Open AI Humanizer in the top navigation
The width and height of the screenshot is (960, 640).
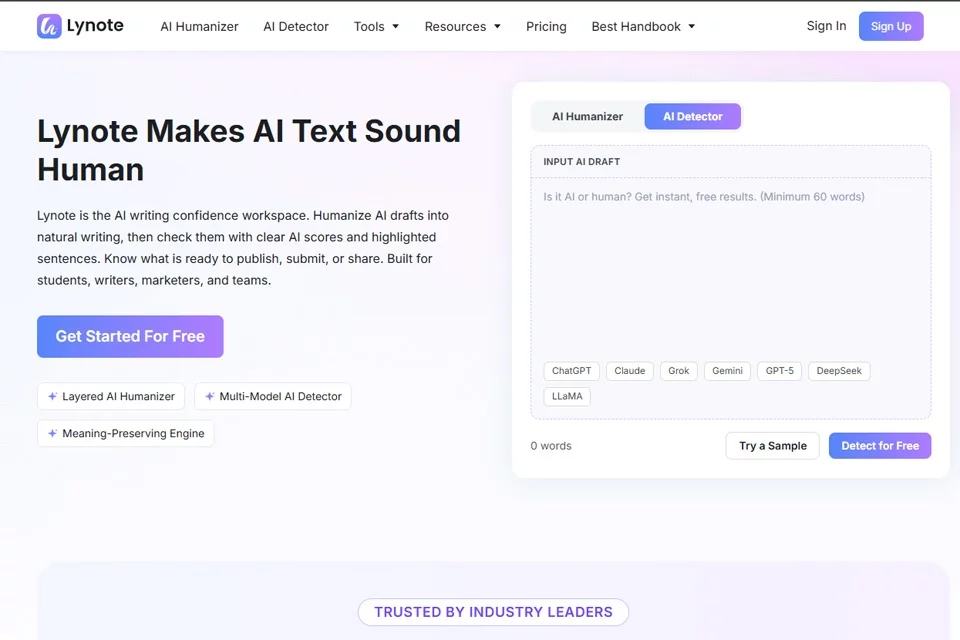199,26
